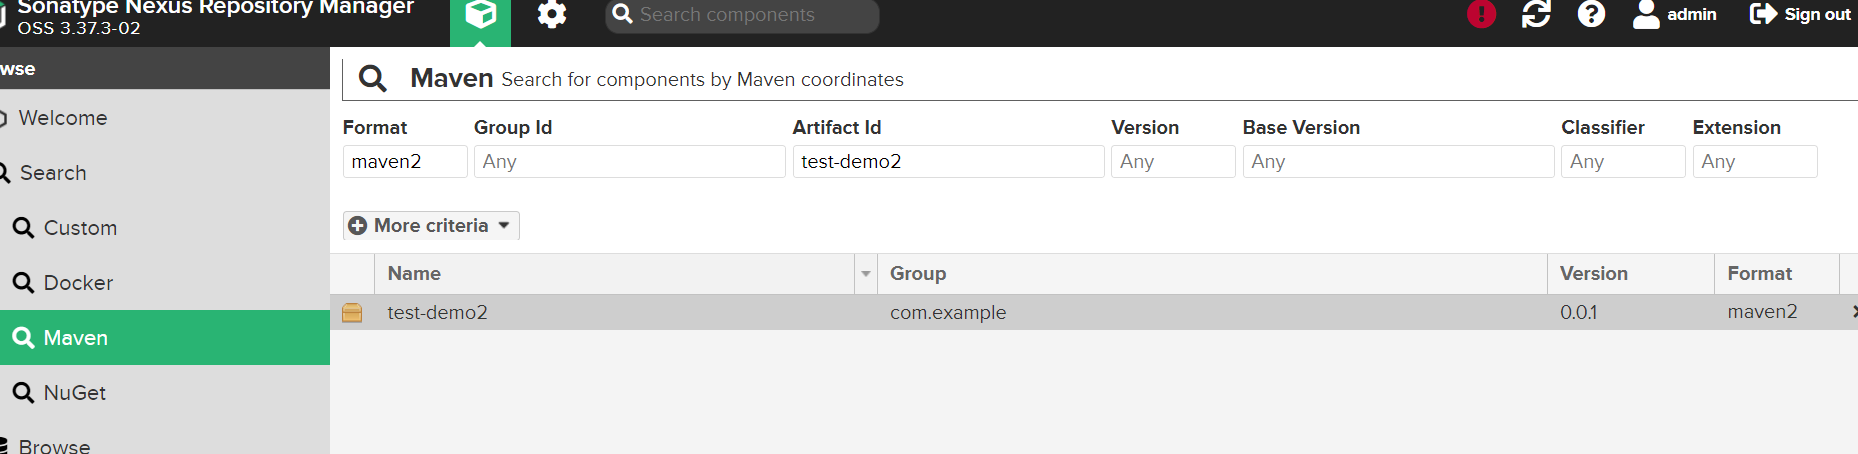Open Administration gear settings icon
Screen dimensions: 1858x454
point(552,15)
